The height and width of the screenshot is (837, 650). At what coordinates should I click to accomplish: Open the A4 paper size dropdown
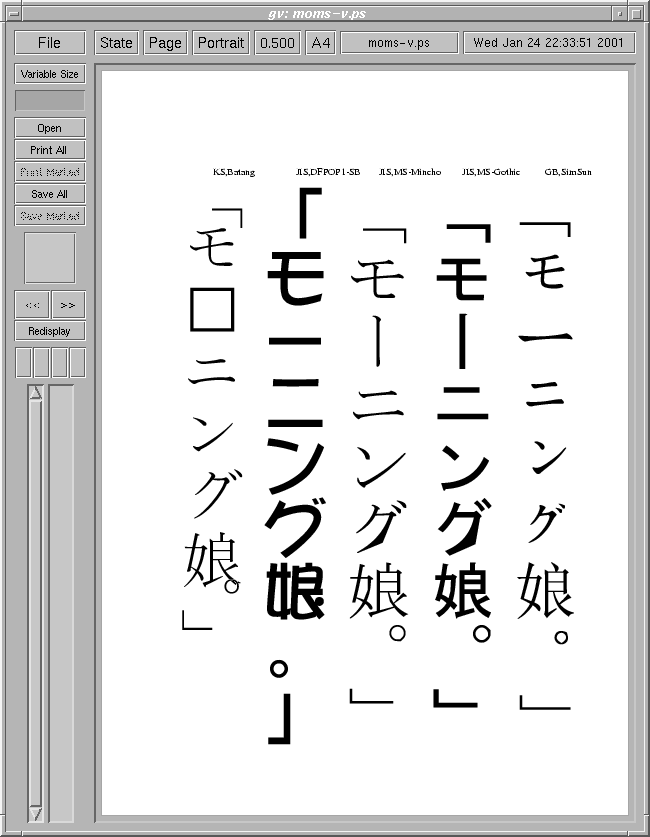320,43
